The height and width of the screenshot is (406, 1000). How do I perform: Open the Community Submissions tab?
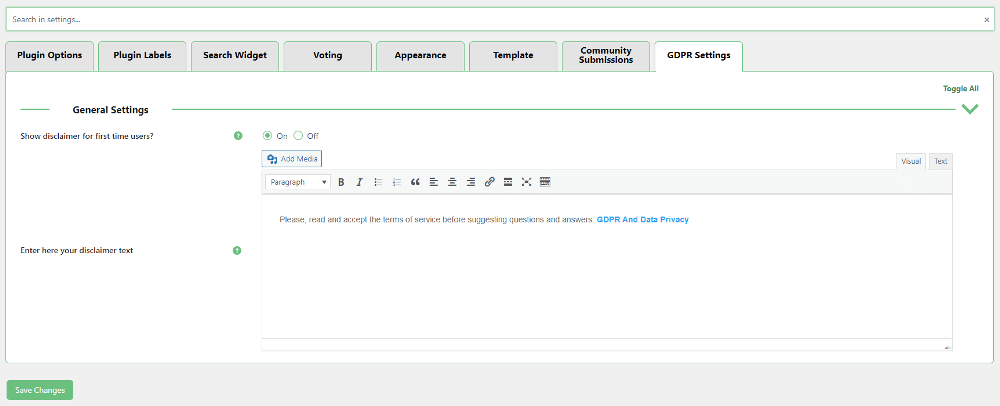(605, 56)
